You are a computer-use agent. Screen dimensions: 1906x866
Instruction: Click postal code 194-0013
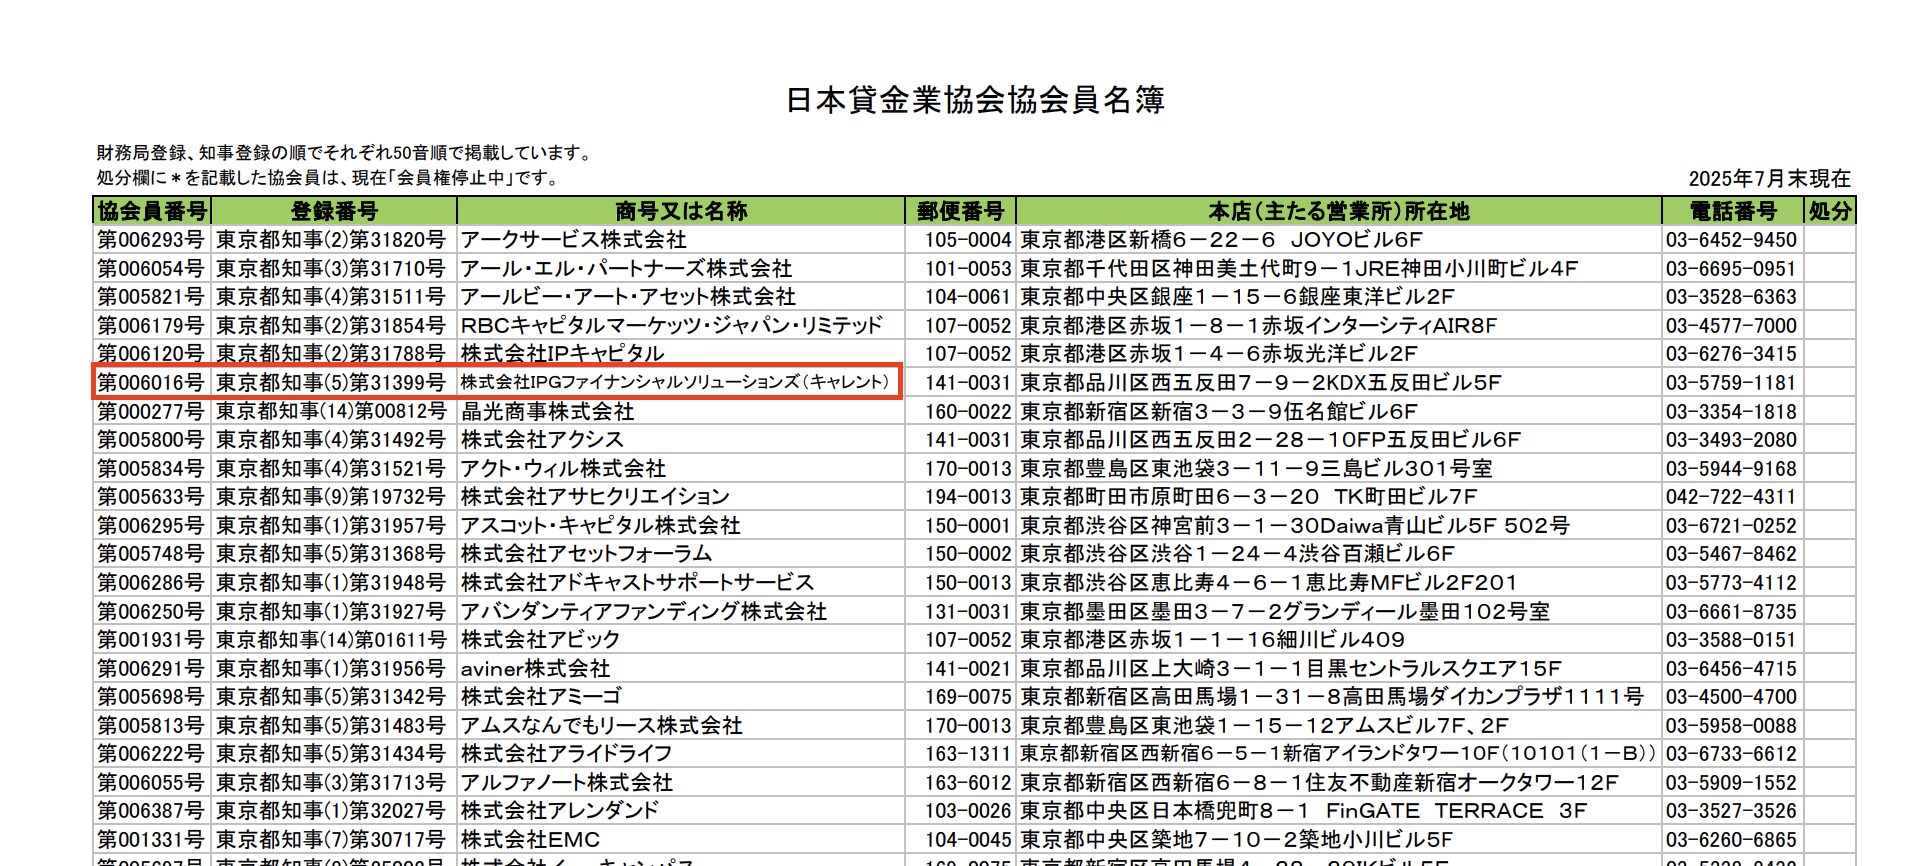pos(968,497)
